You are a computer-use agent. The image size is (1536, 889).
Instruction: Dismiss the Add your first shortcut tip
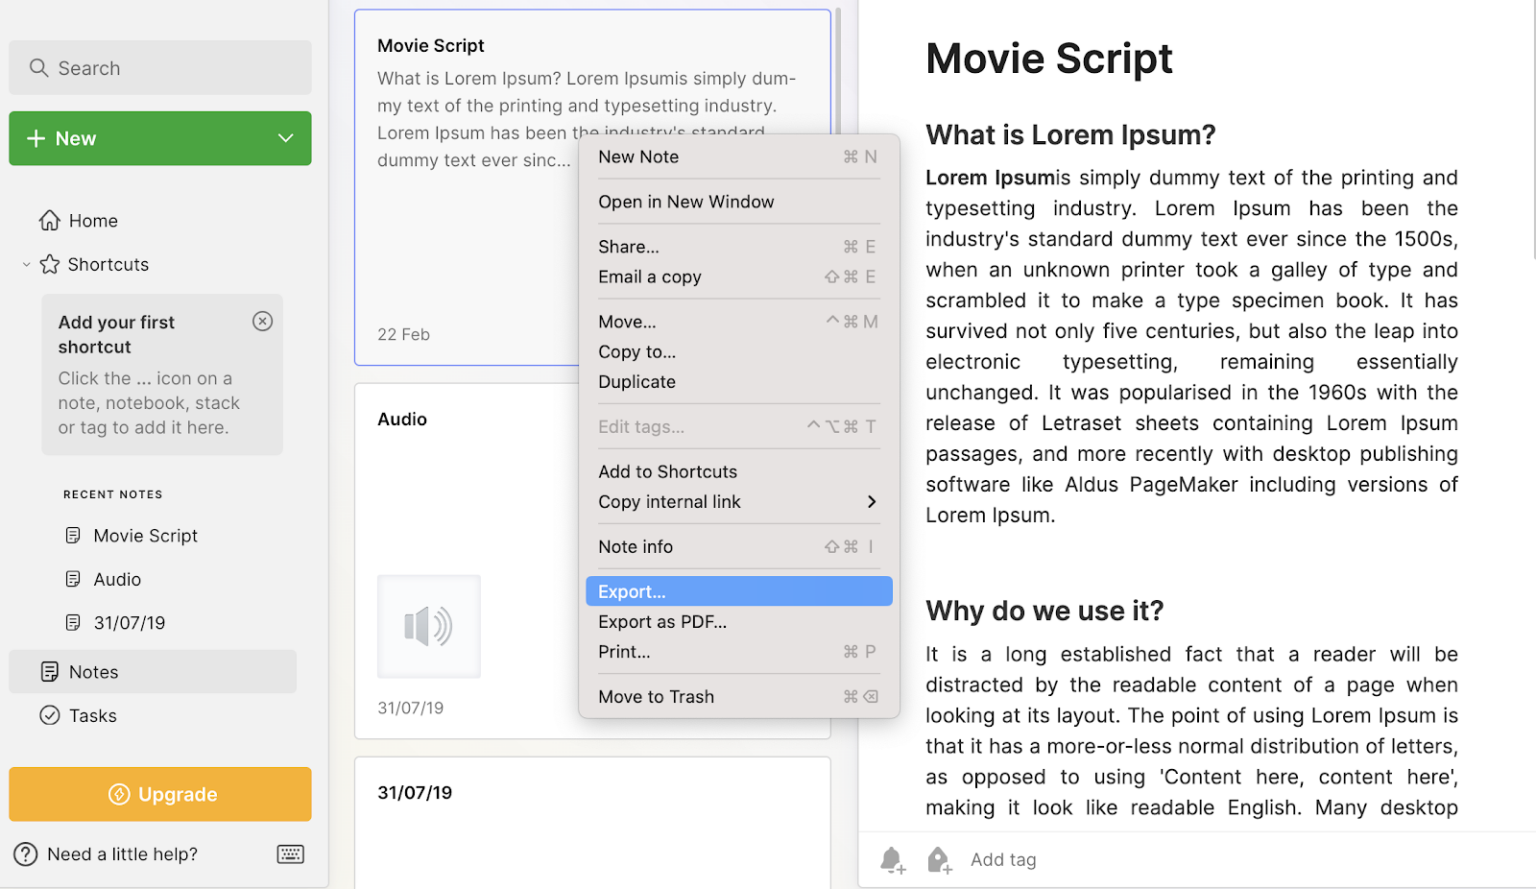(262, 321)
